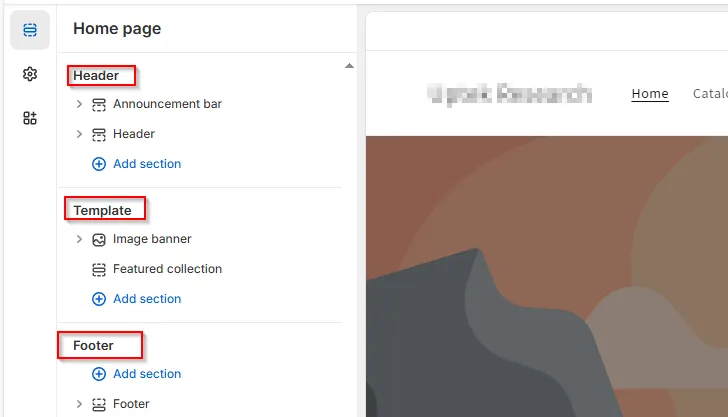Expand the Image banner section
The width and height of the screenshot is (728, 417).
click(x=79, y=239)
